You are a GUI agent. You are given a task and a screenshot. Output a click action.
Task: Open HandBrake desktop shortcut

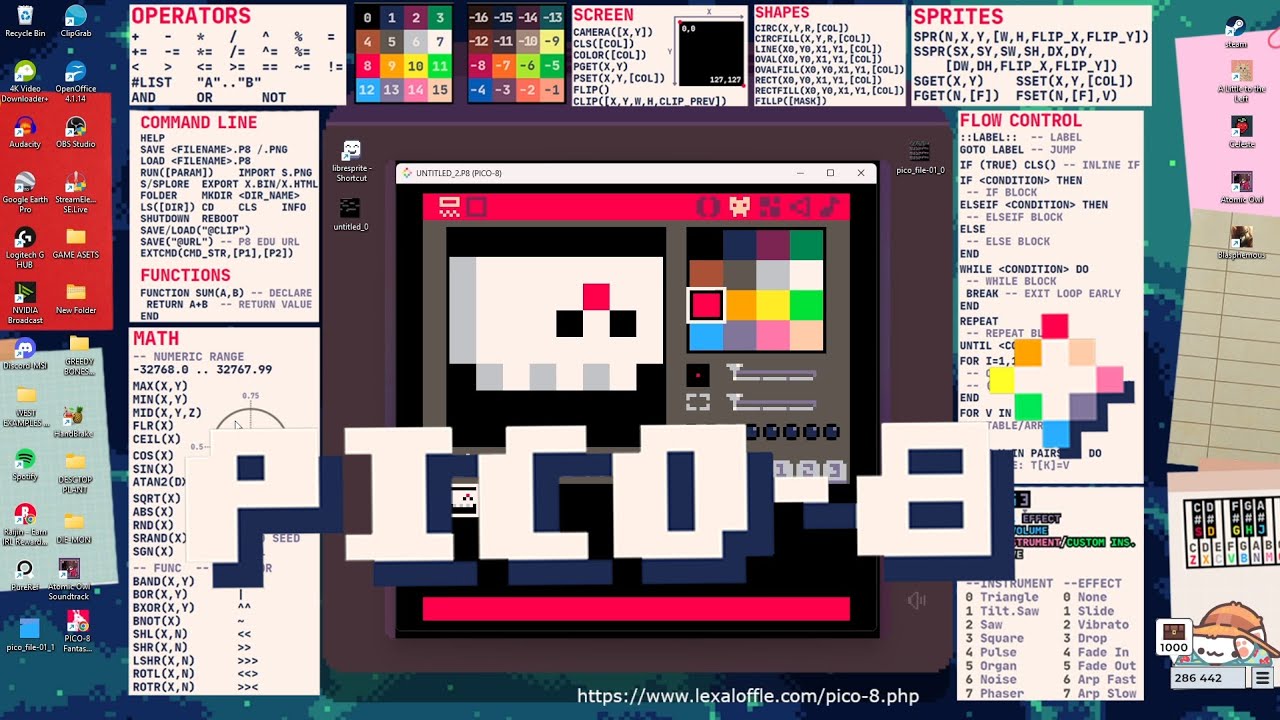click(73, 422)
